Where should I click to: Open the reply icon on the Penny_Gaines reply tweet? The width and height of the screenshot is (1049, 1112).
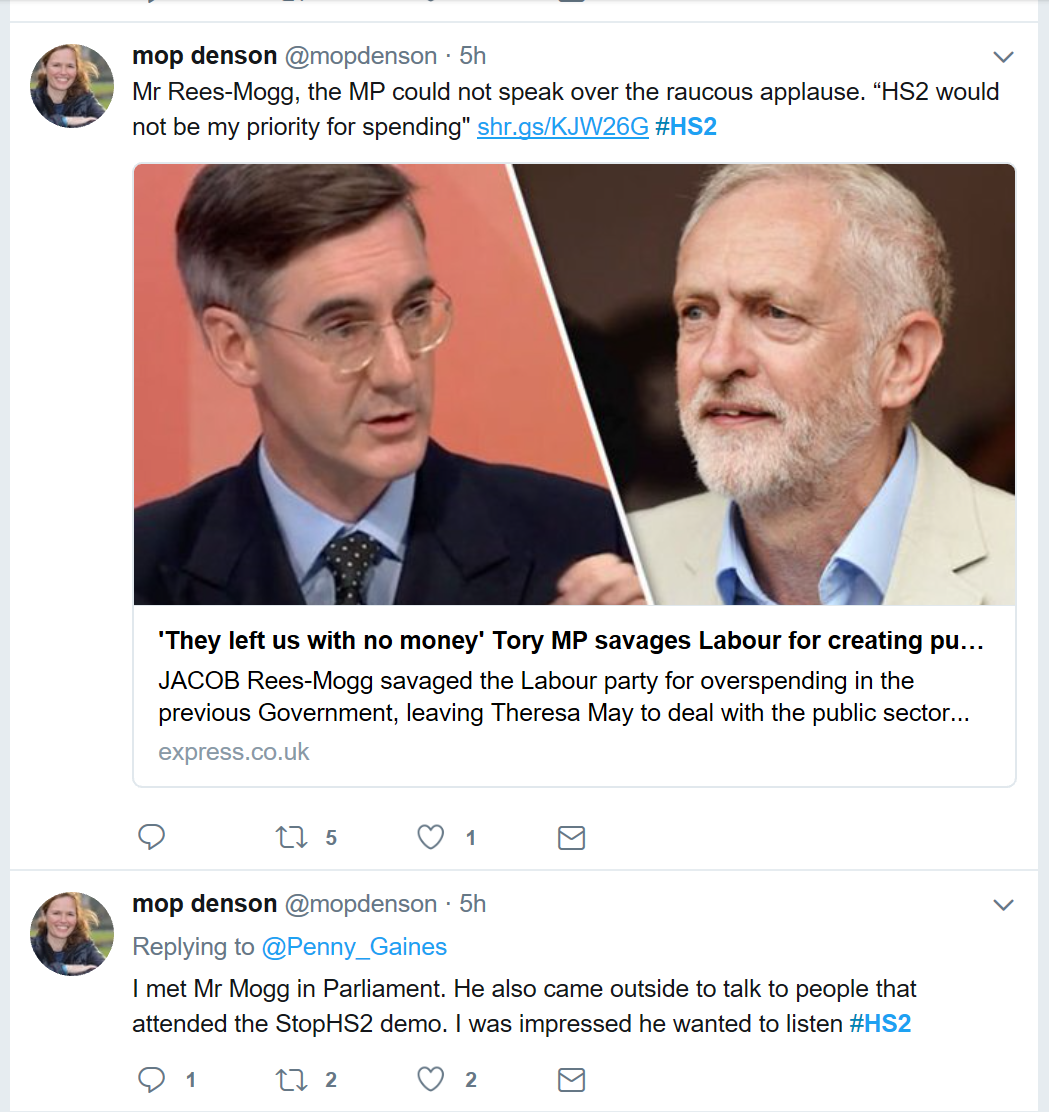(x=151, y=1080)
